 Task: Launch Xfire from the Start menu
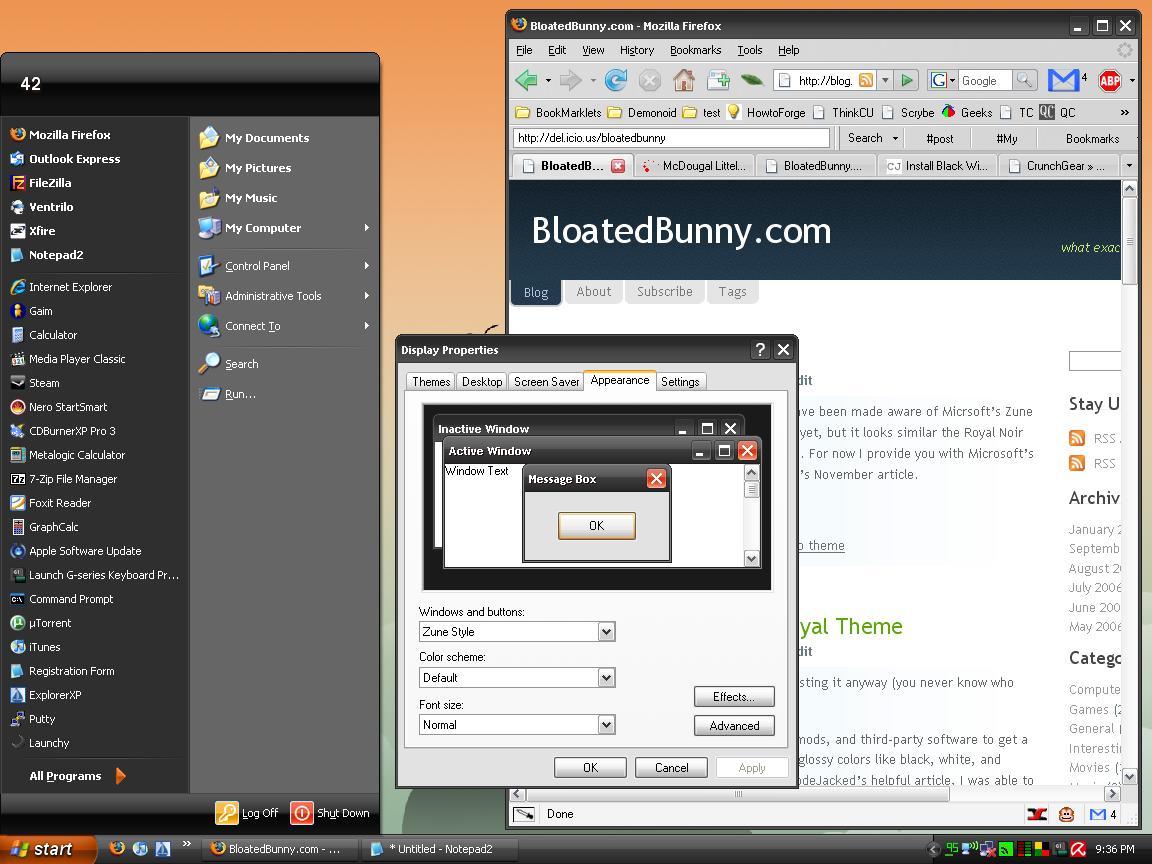click(x=33, y=231)
